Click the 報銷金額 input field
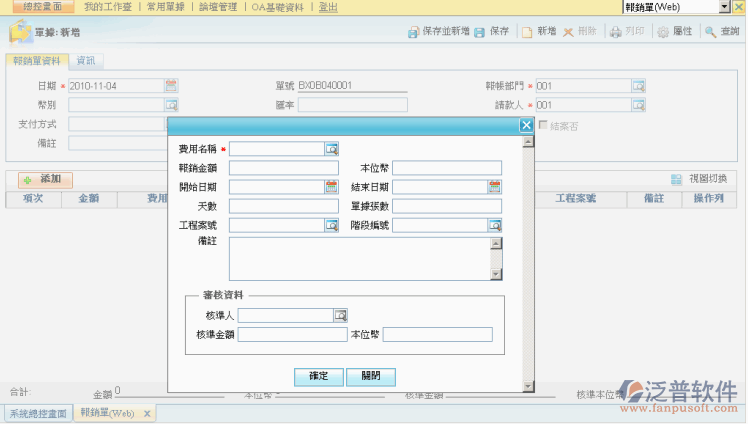Viewport: 748px width, 424px height. (x=284, y=168)
